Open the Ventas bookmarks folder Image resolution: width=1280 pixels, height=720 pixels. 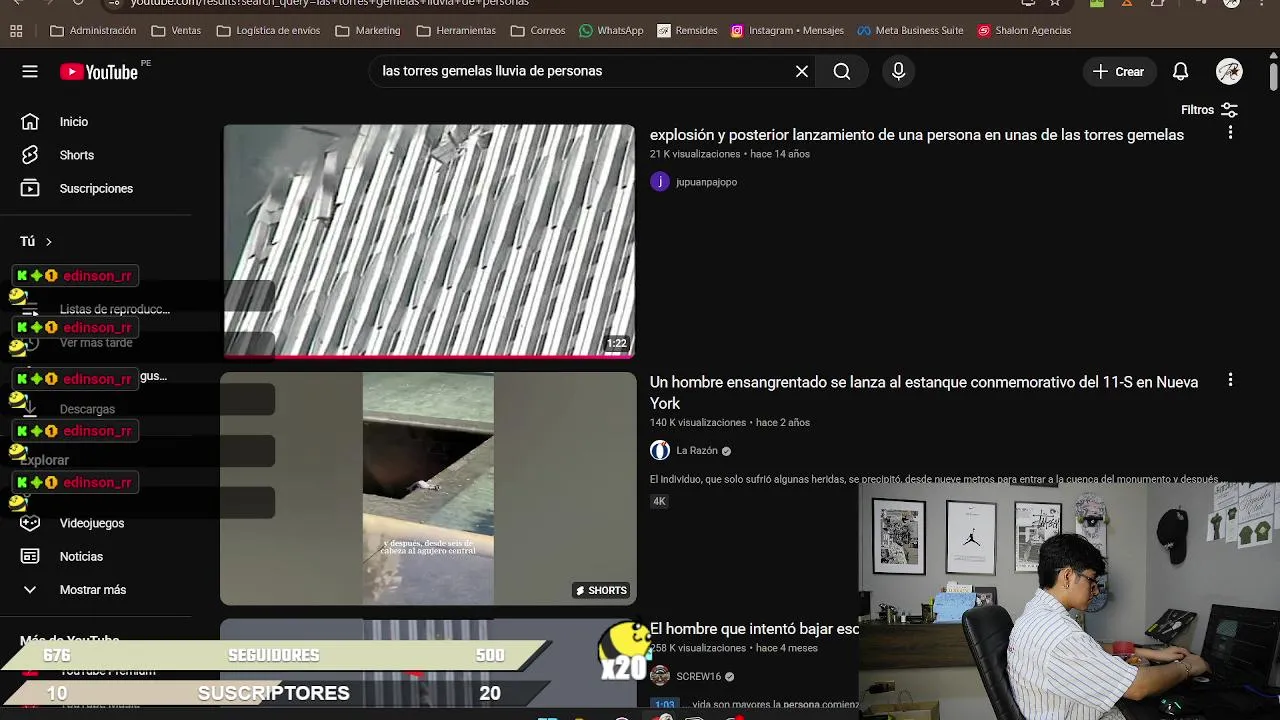point(176,31)
